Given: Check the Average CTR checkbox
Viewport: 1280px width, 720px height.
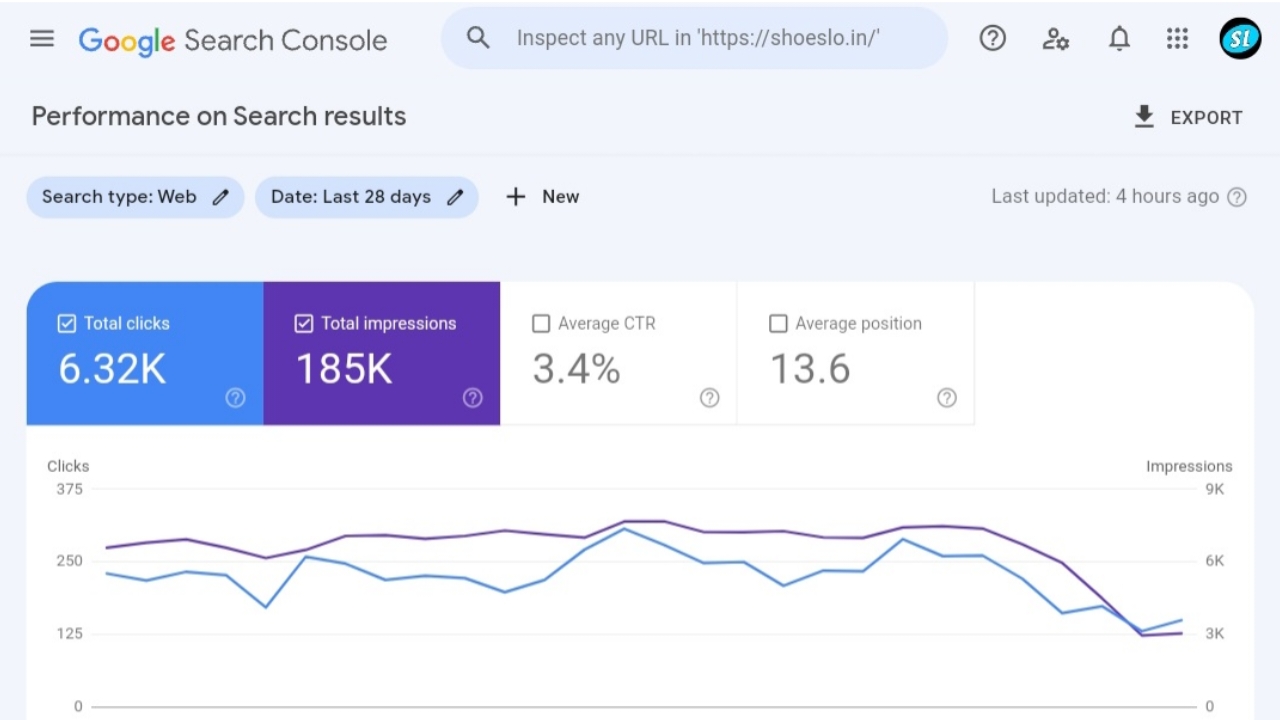Looking at the screenshot, I should (x=541, y=323).
